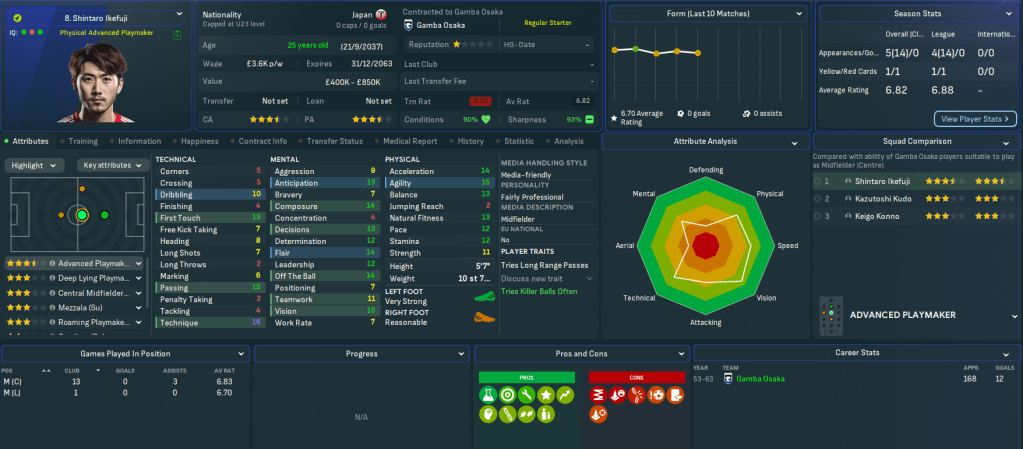This screenshot has width=1023, height=449.
Task: Click the Japan flag icon beside nationality
Action: tap(380, 15)
